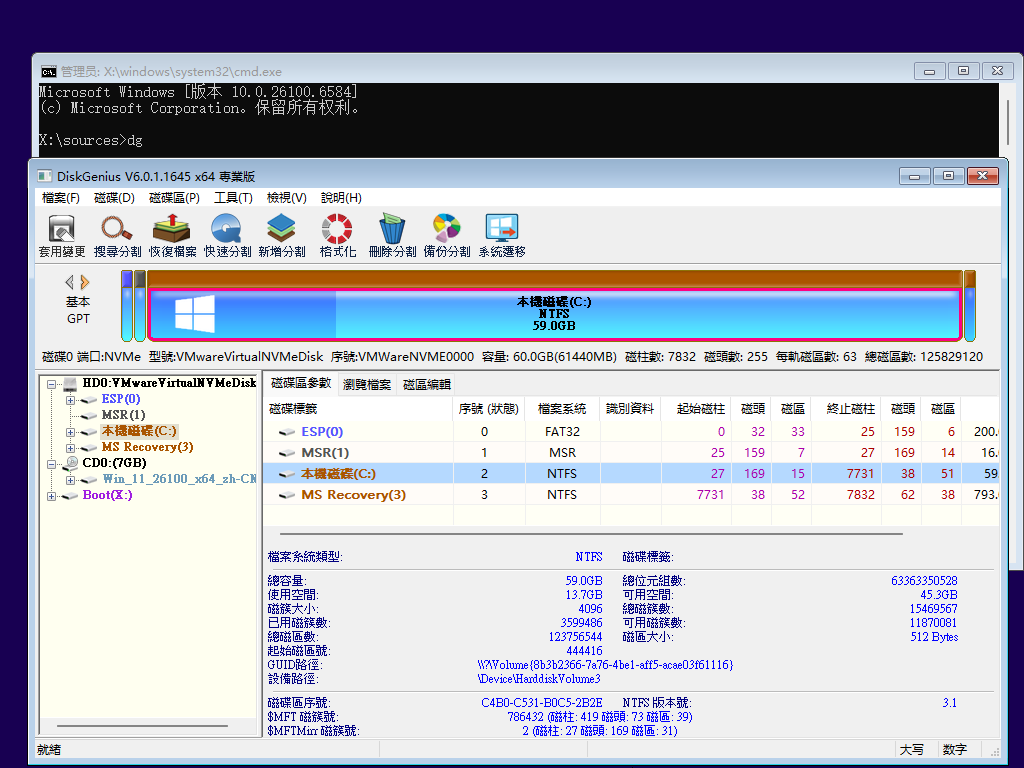Switch to the 磁區編輯 tab
The height and width of the screenshot is (768, 1024).
coord(426,384)
